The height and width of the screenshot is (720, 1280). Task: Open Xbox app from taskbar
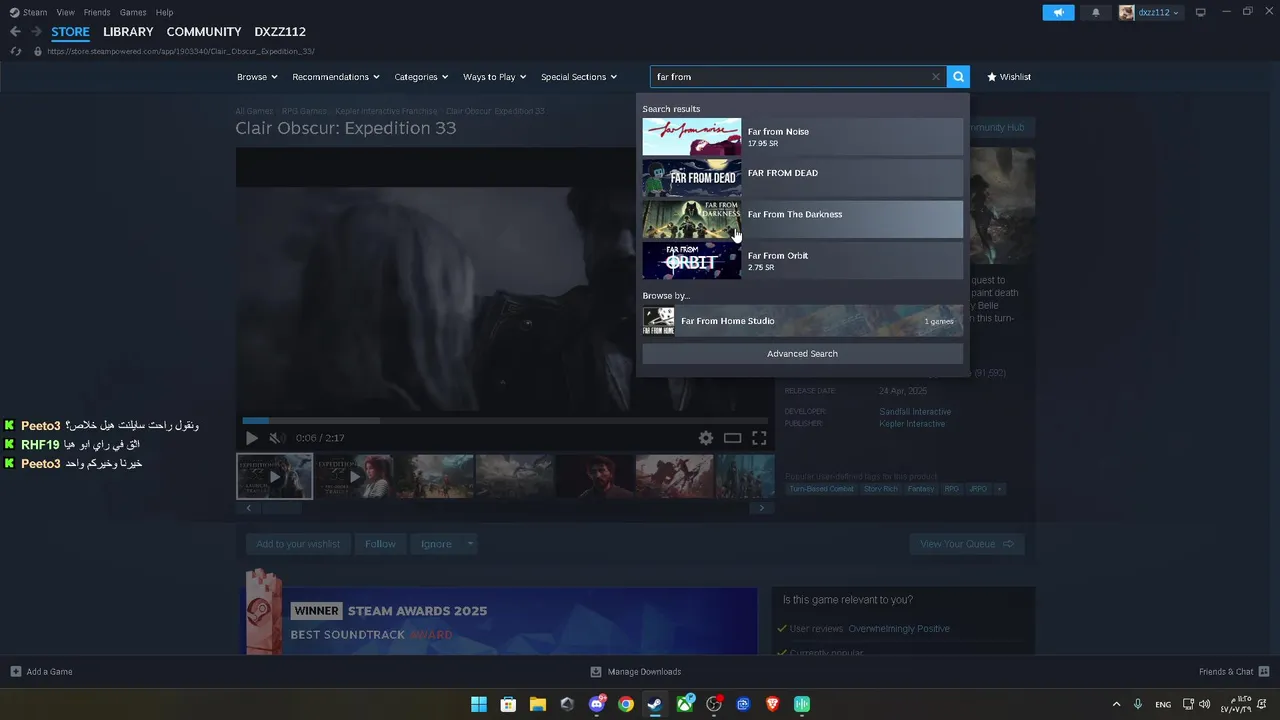click(685, 704)
